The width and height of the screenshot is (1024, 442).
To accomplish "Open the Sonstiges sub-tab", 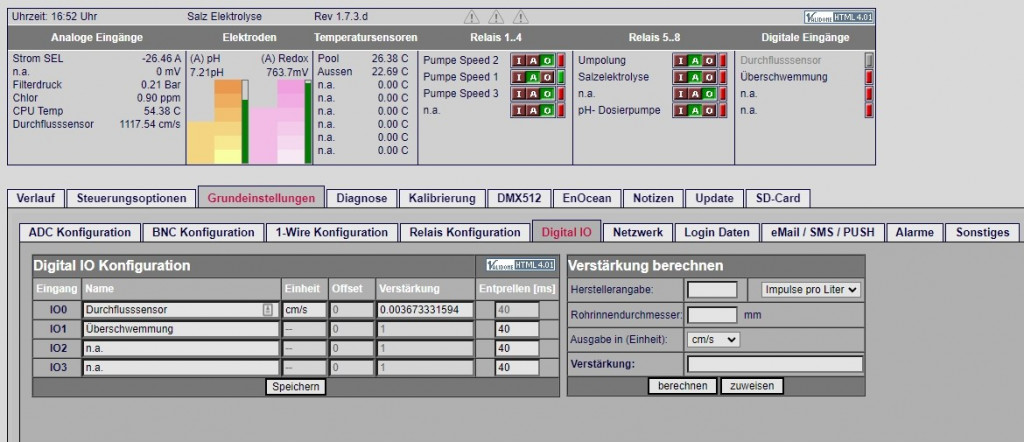I will coord(982,232).
